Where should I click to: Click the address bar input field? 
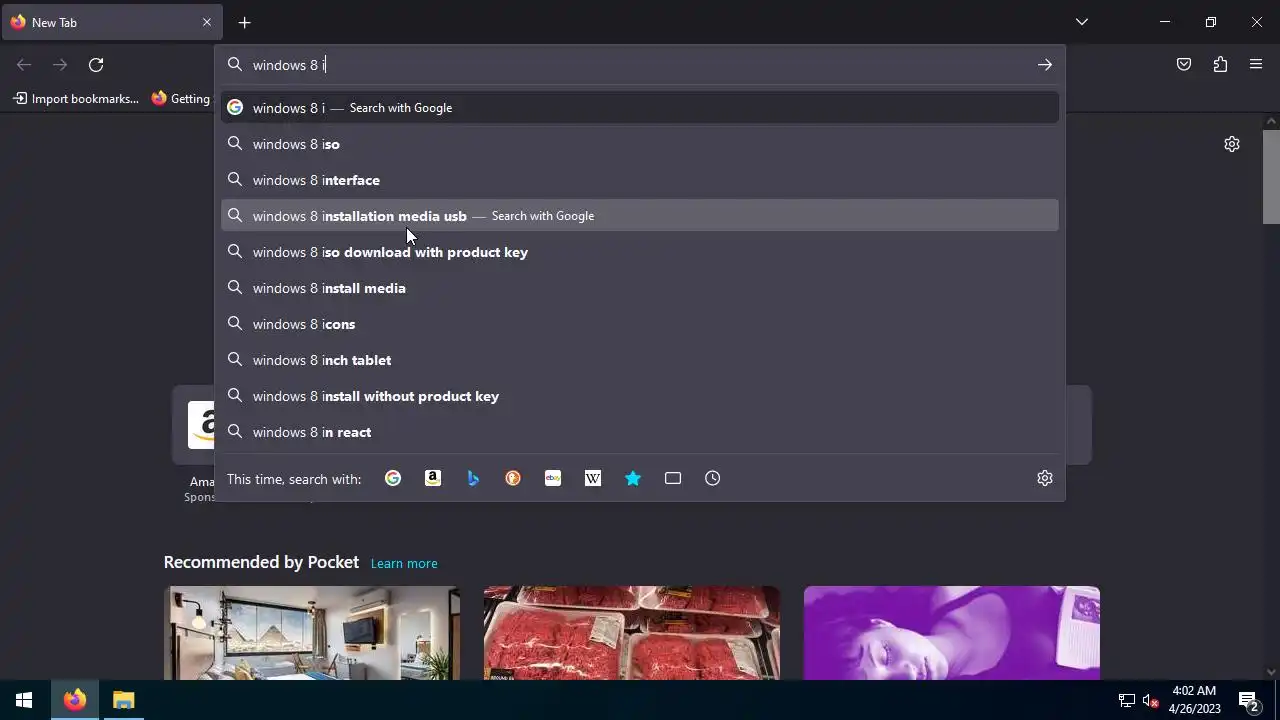[640, 65]
